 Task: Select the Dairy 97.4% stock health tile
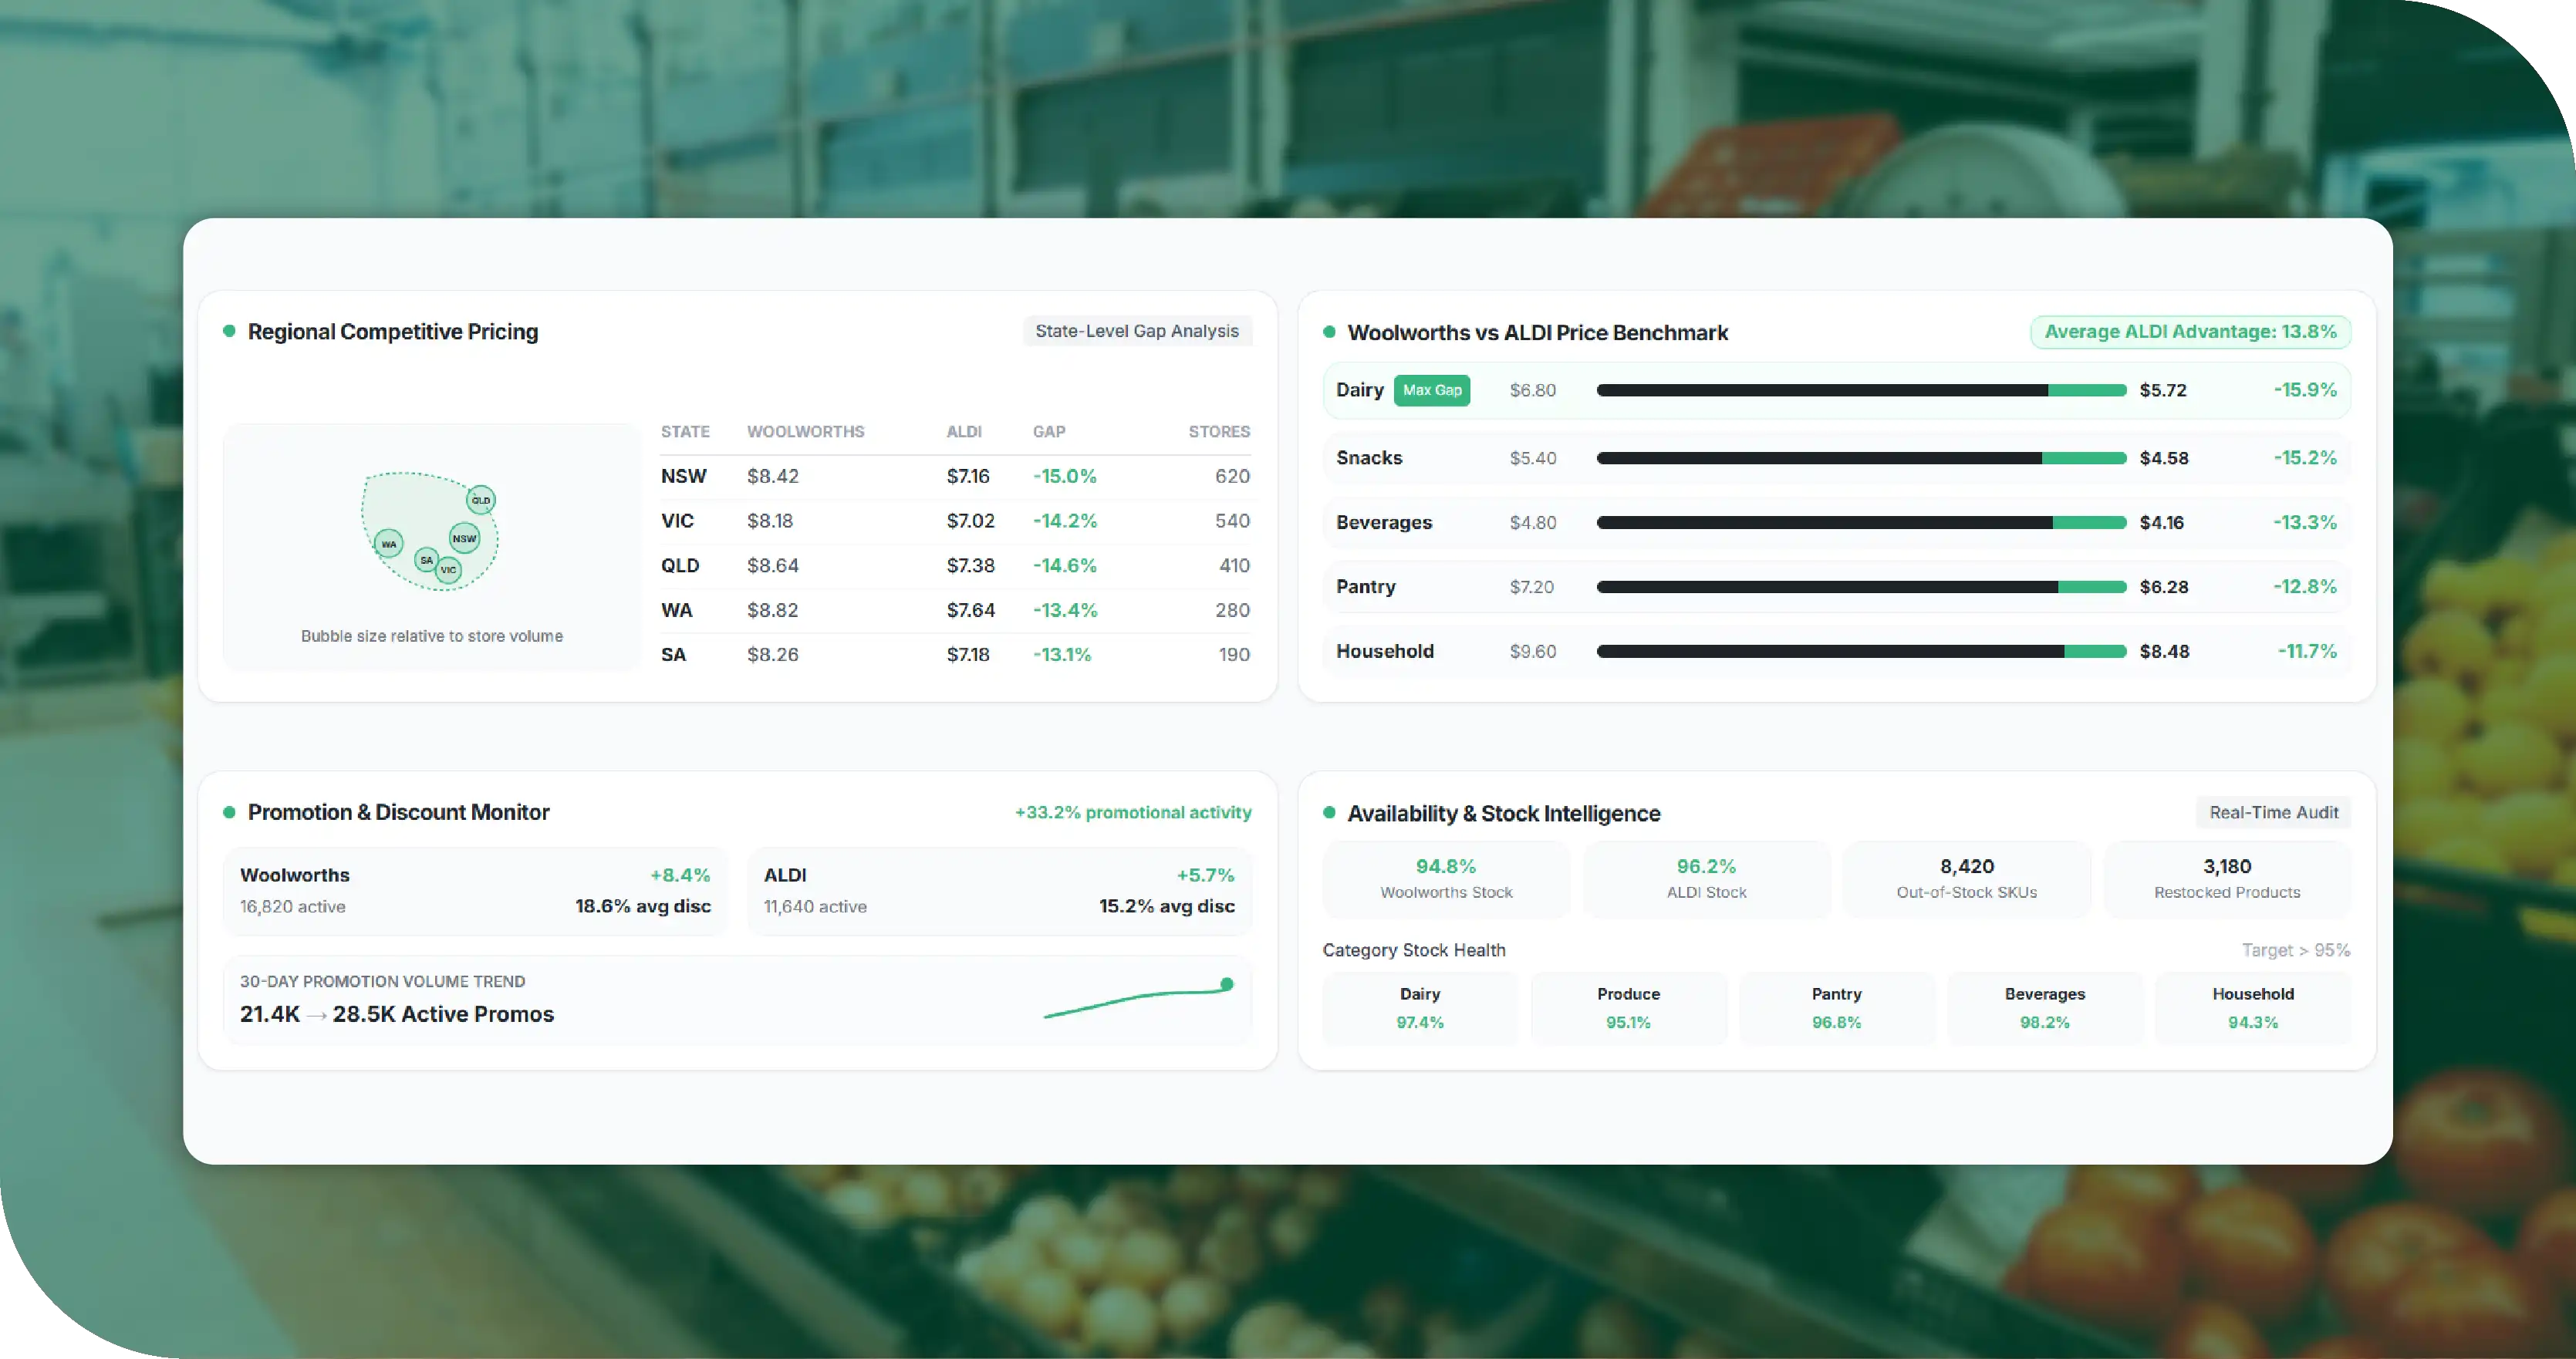[1420, 1008]
